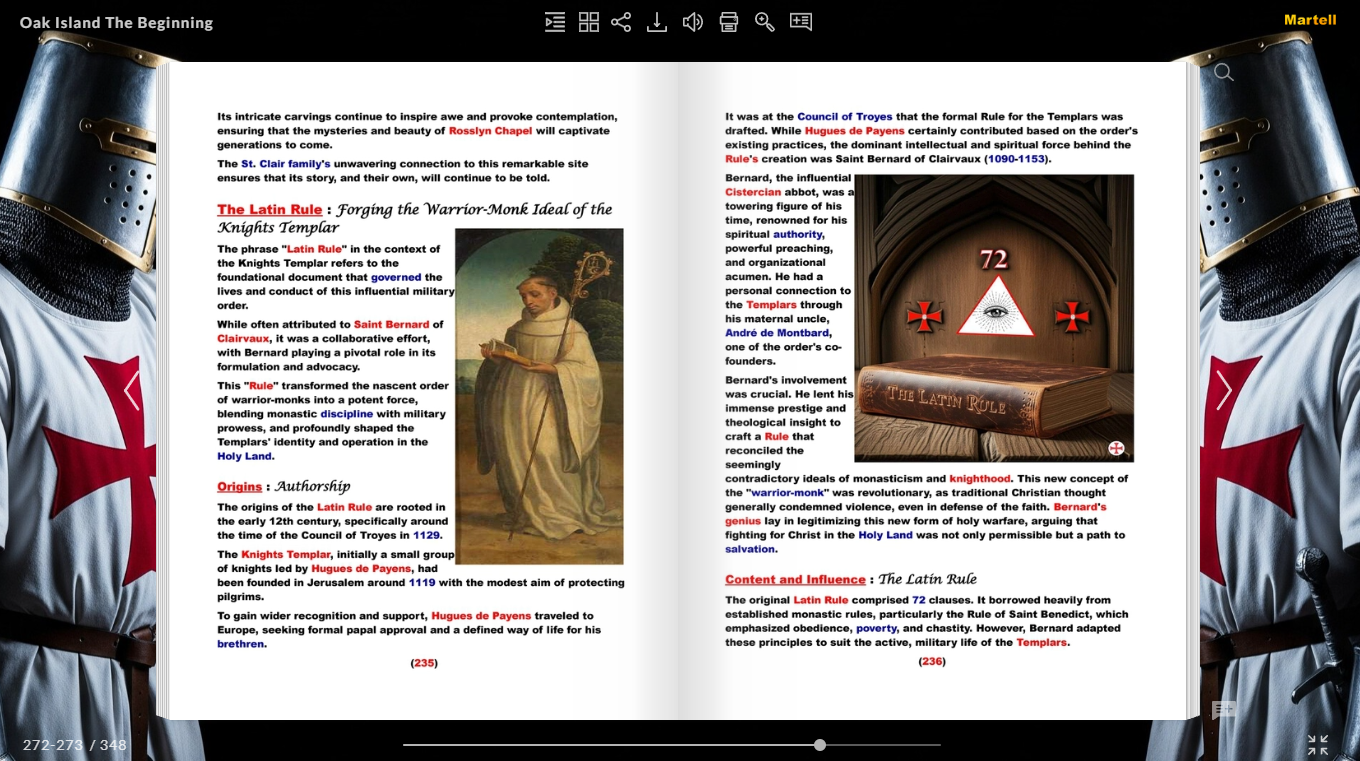
Task: Go to the next page arrow
Action: [x=1224, y=391]
